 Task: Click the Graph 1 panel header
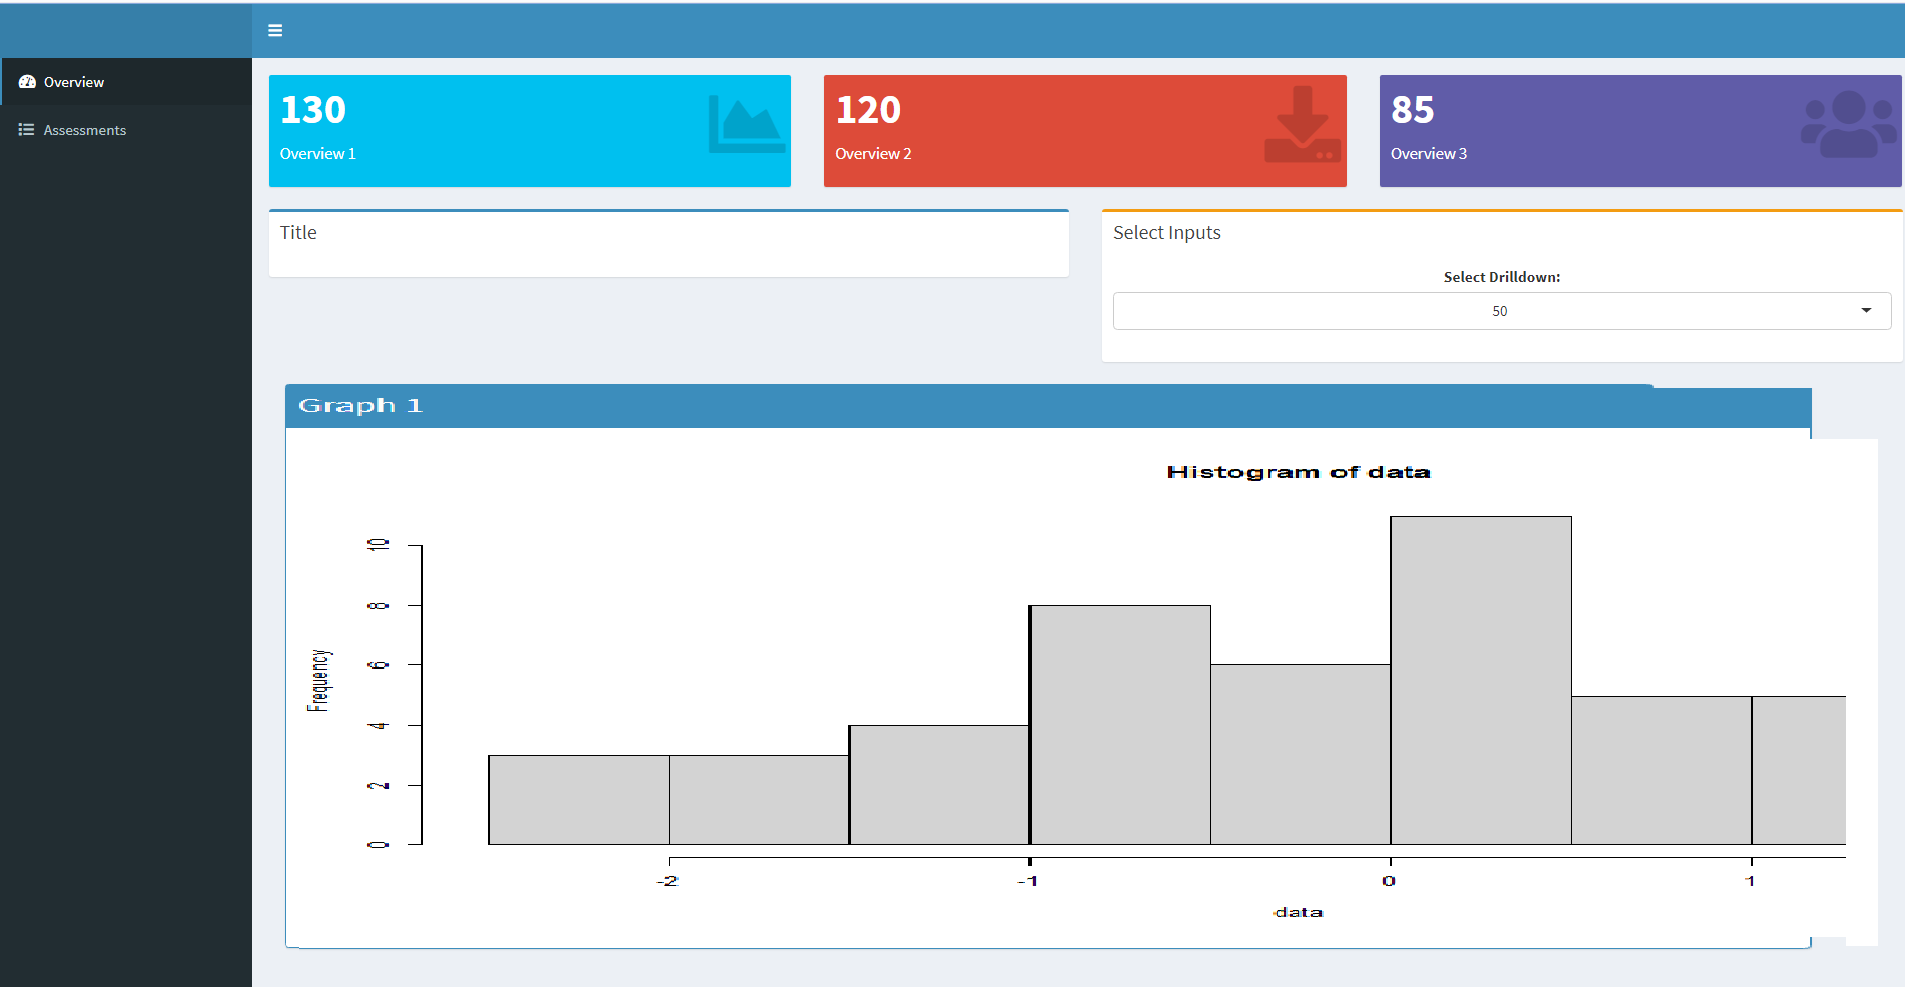[x=1048, y=406]
